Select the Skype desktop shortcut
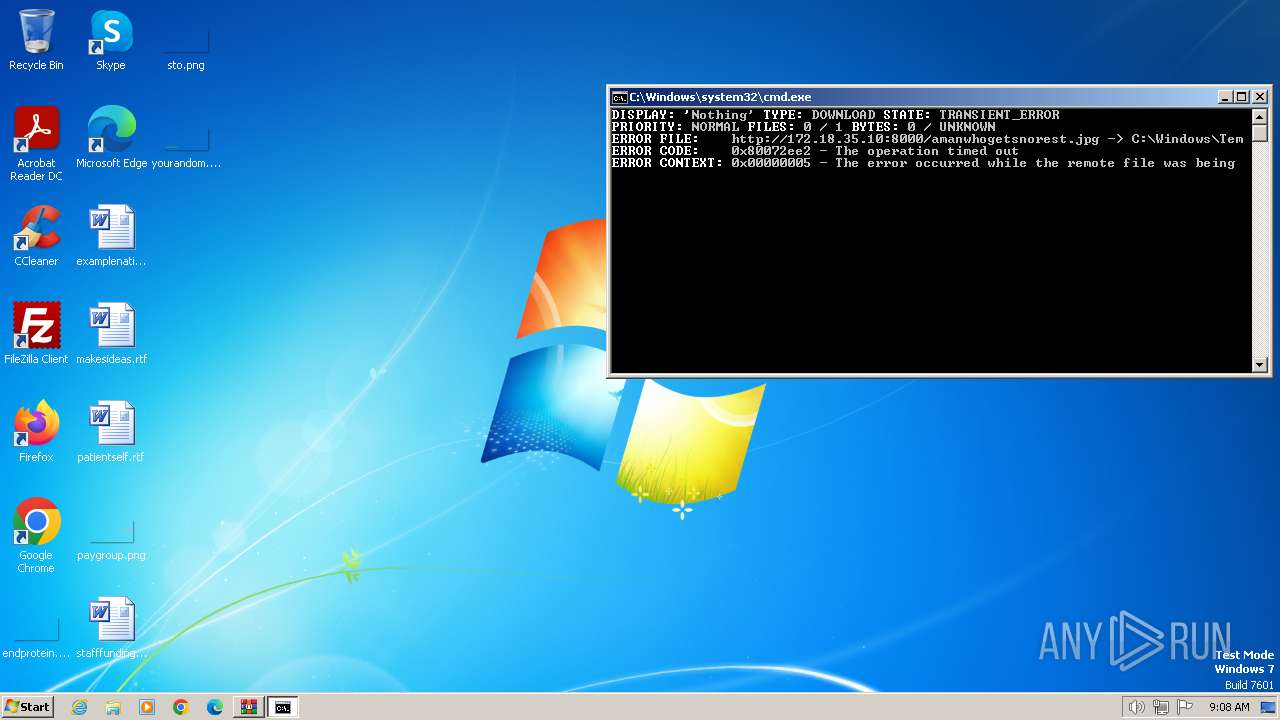1280x720 pixels. tap(111, 40)
